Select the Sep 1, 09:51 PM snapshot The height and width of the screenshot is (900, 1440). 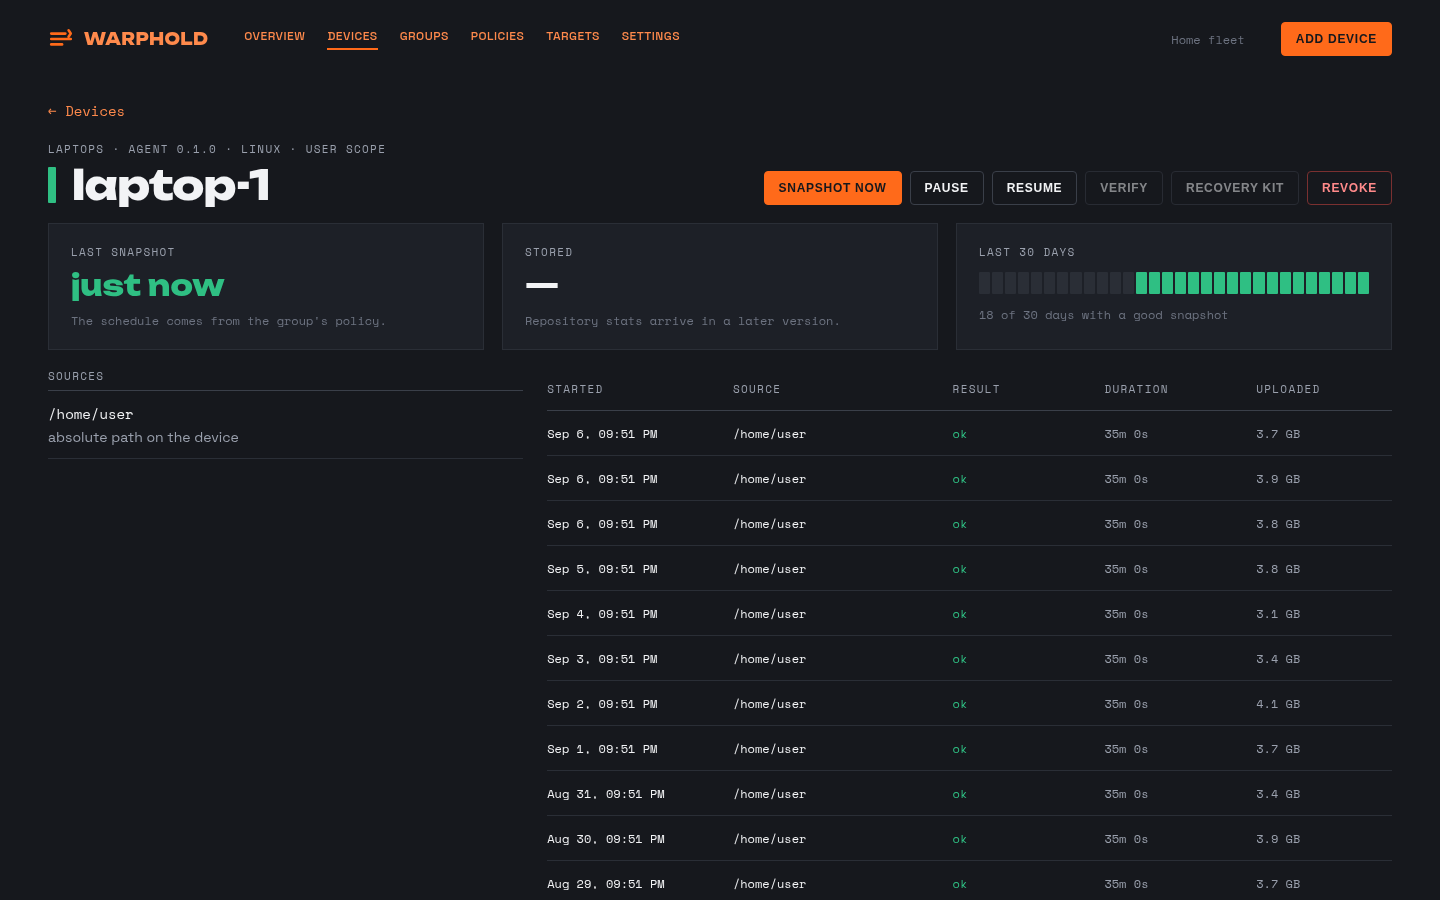point(969,749)
